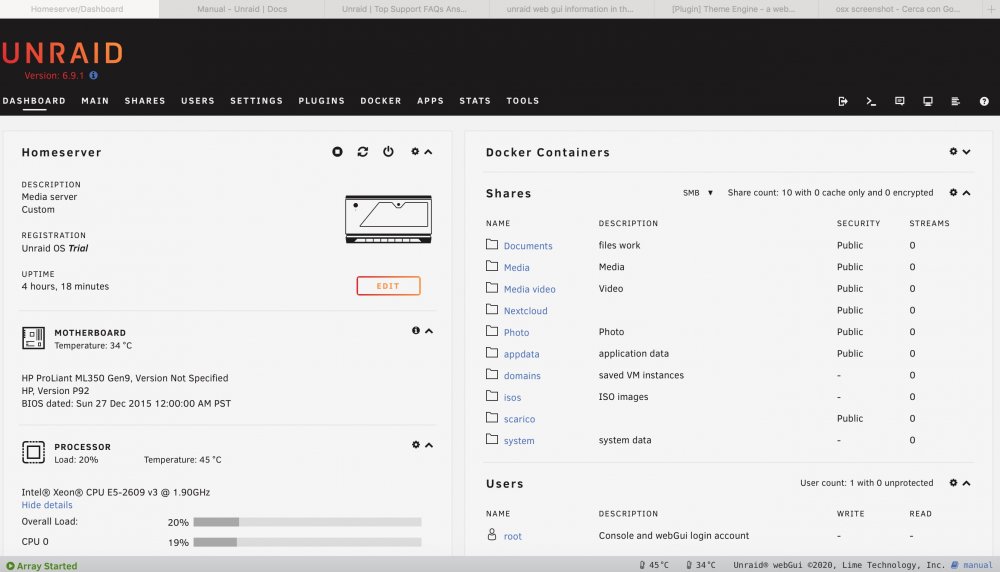This screenshot has height=572, width=1000.
Task: Open the Media share link
Action: coord(517,267)
